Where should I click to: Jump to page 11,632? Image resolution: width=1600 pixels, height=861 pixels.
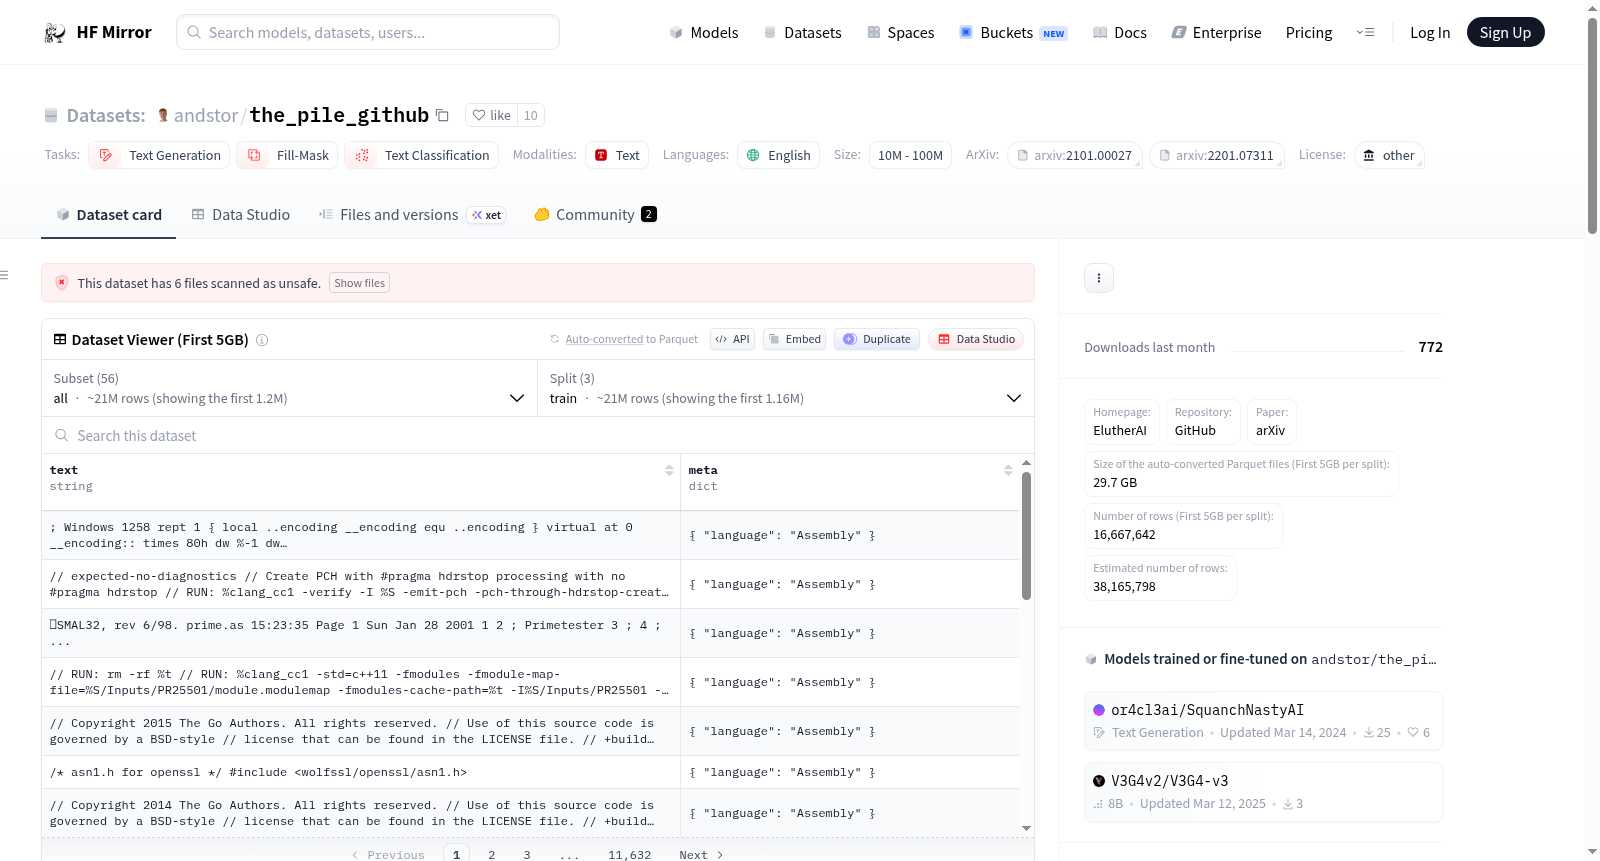pyautogui.click(x=630, y=855)
